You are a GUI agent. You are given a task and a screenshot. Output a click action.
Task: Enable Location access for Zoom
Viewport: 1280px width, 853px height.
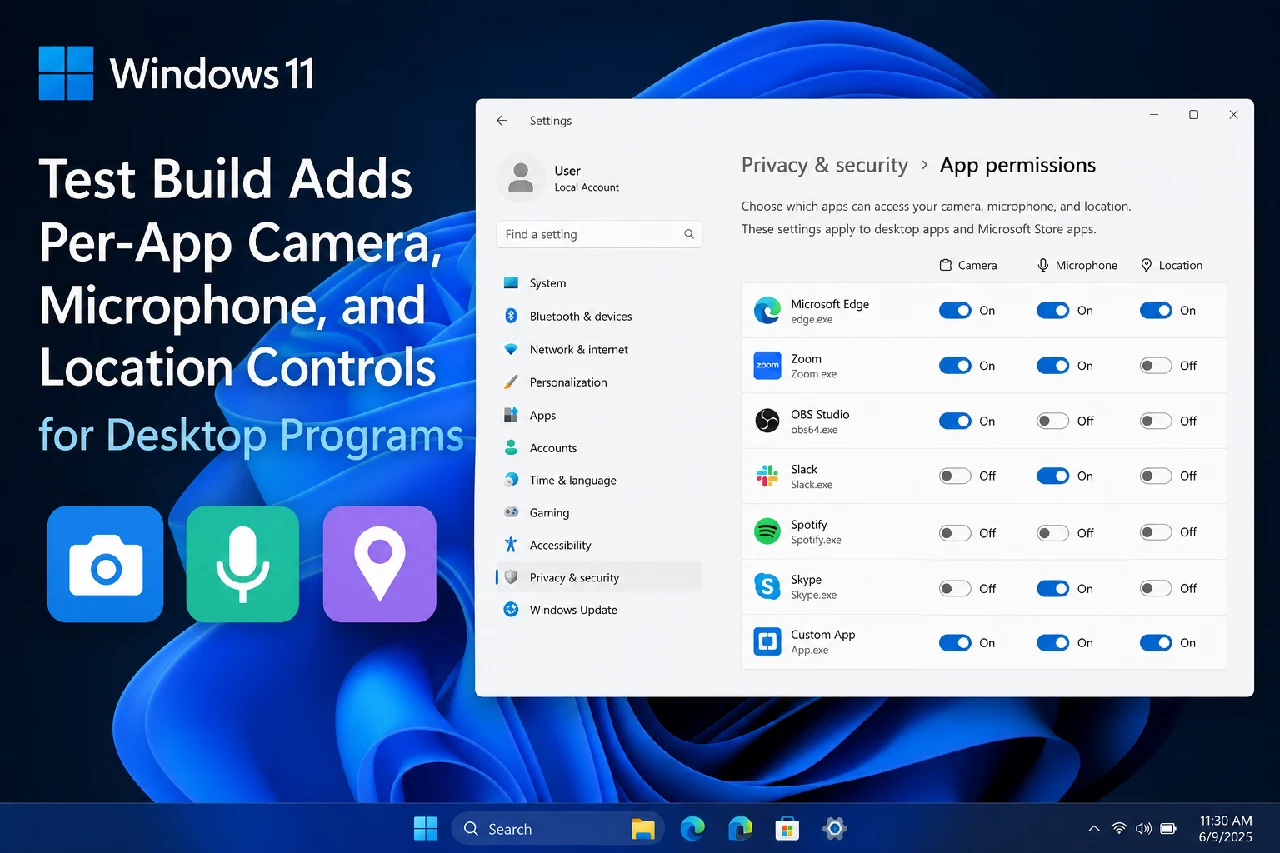coord(1156,366)
